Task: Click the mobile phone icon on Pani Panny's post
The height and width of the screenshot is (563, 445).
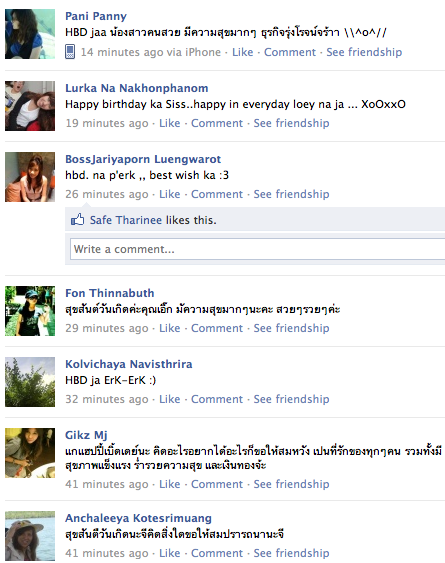Action: click(70, 52)
